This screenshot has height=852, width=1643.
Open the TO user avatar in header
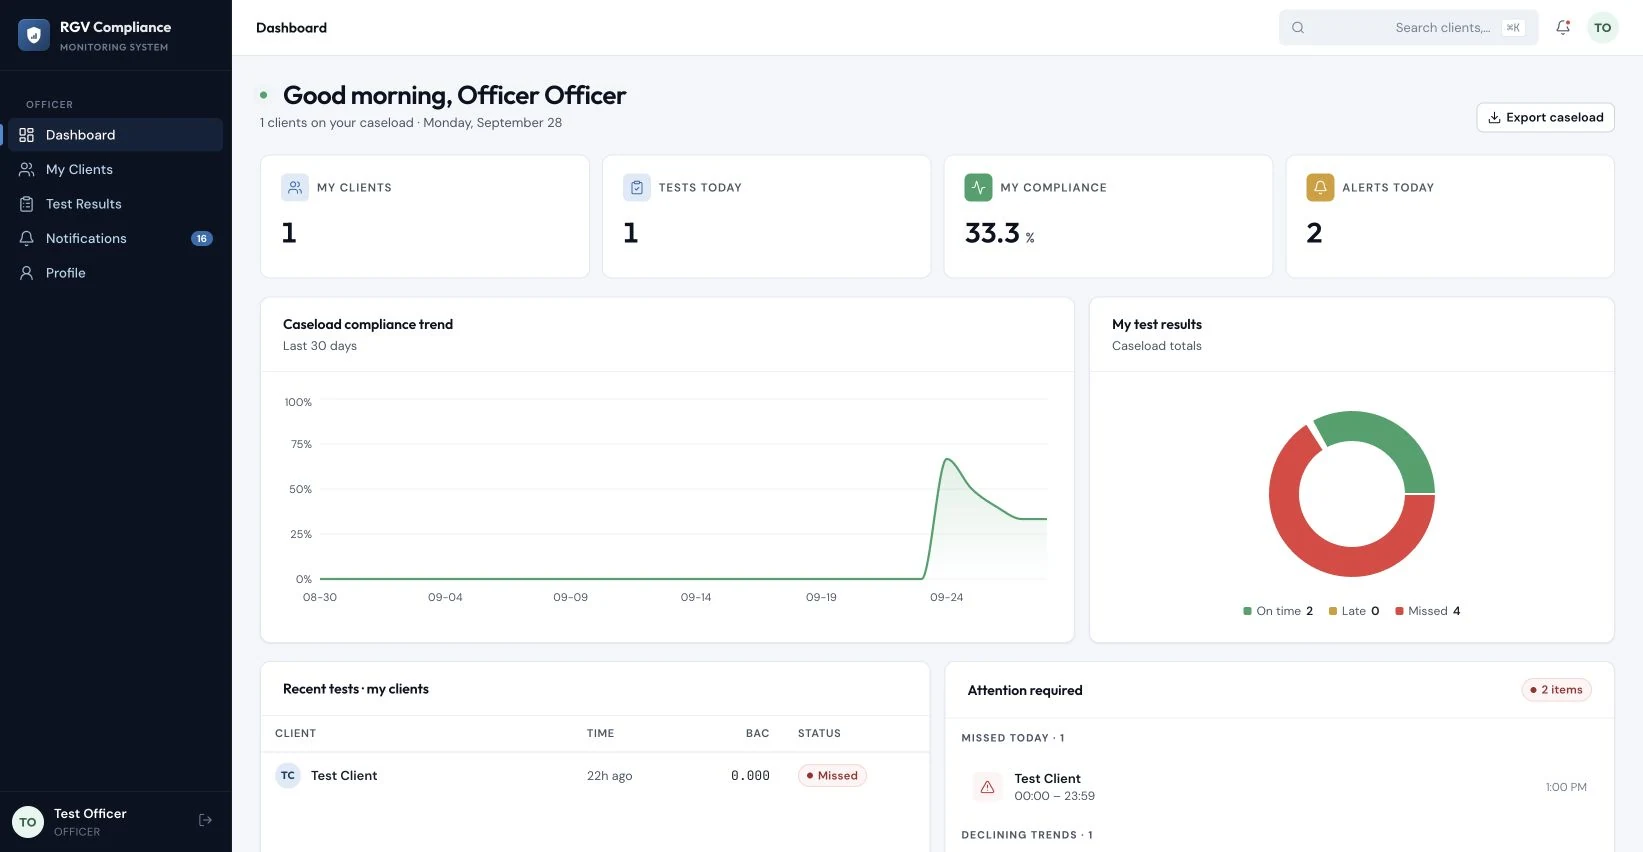(1603, 28)
